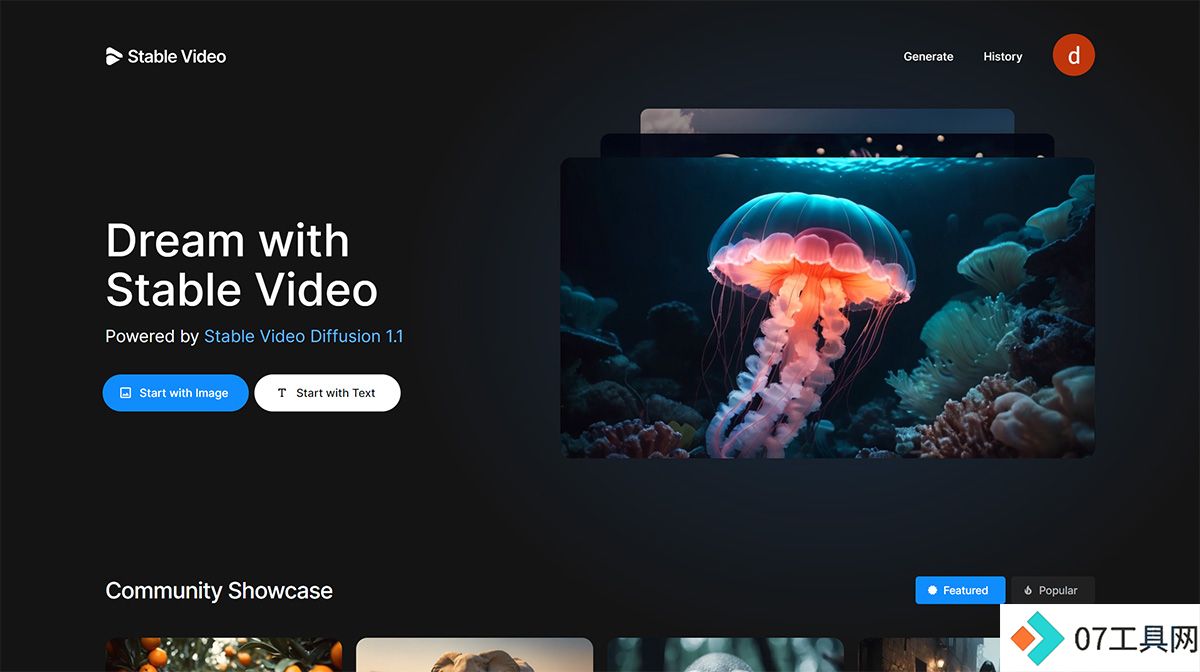Viewport: 1200px width, 672px height.
Task: Open the elephant showcase thumbnail
Action: pos(474,655)
